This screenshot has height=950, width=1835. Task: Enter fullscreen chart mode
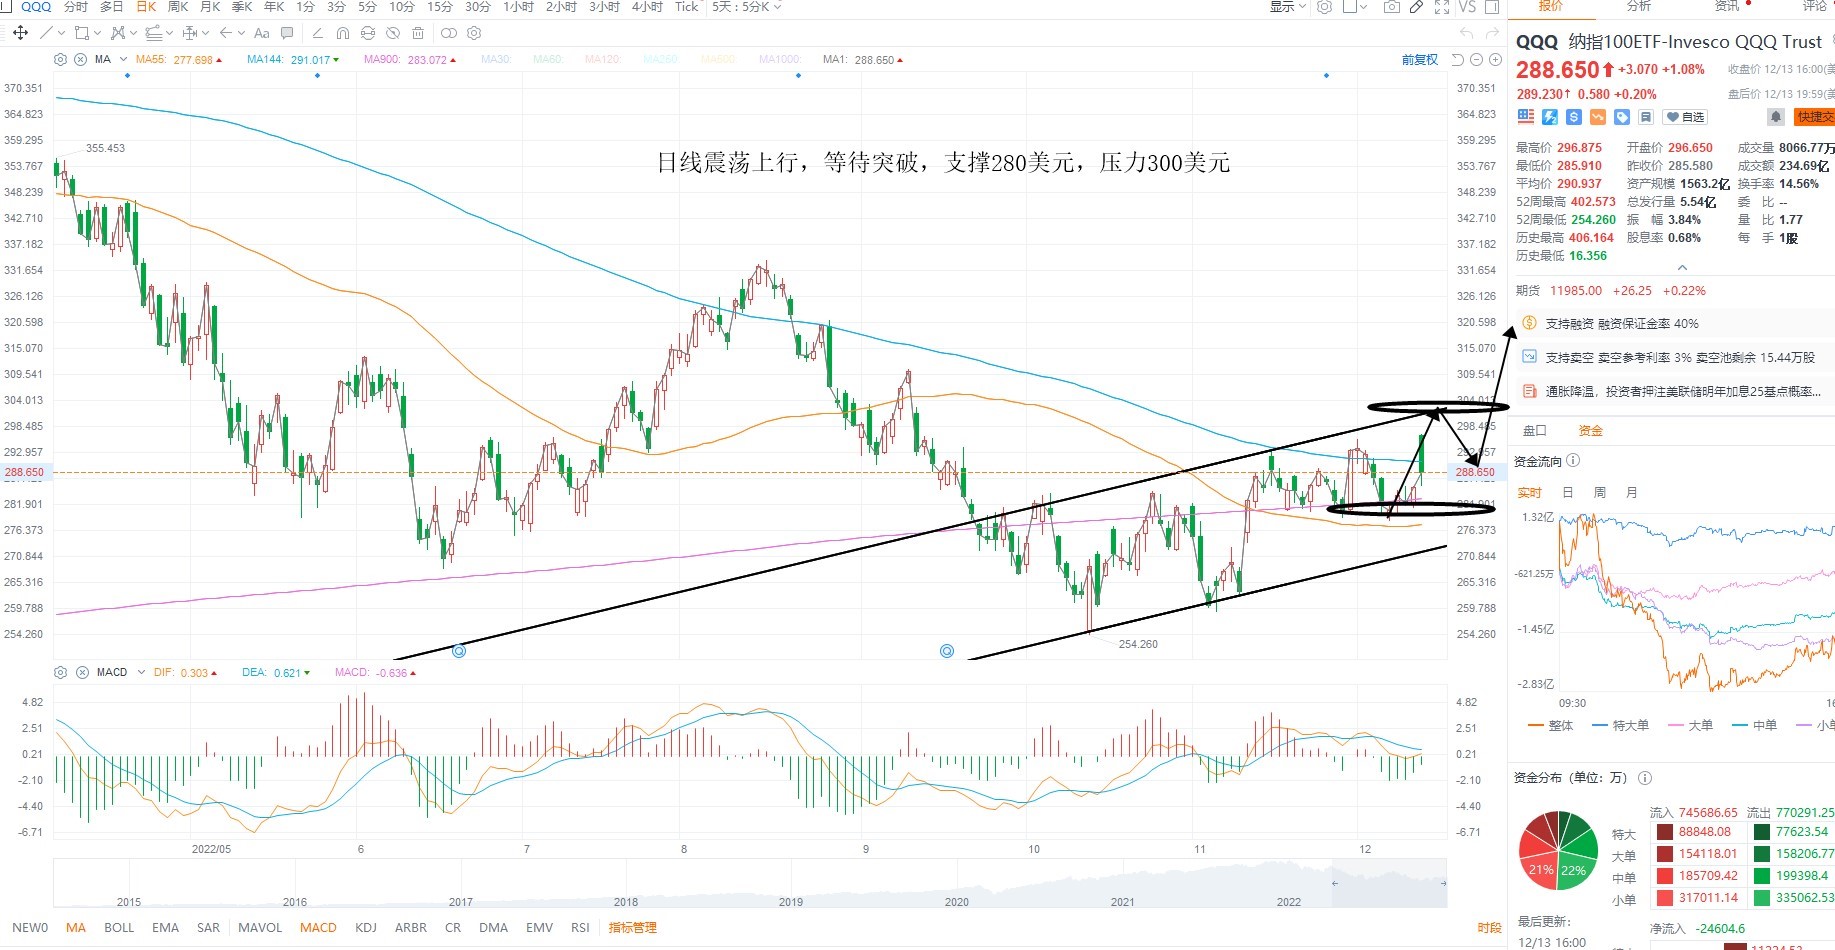pyautogui.click(x=1442, y=7)
